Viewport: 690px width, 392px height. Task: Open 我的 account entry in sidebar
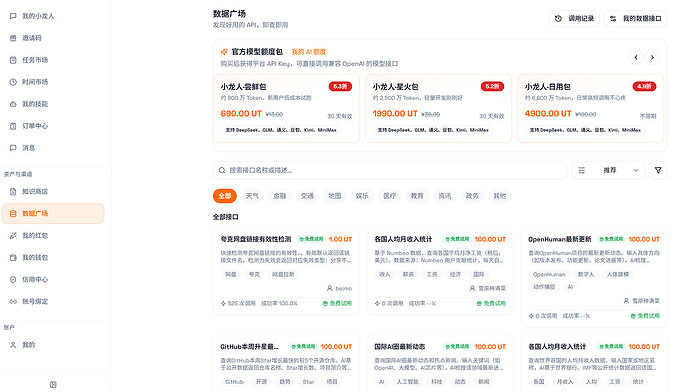click(53, 345)
